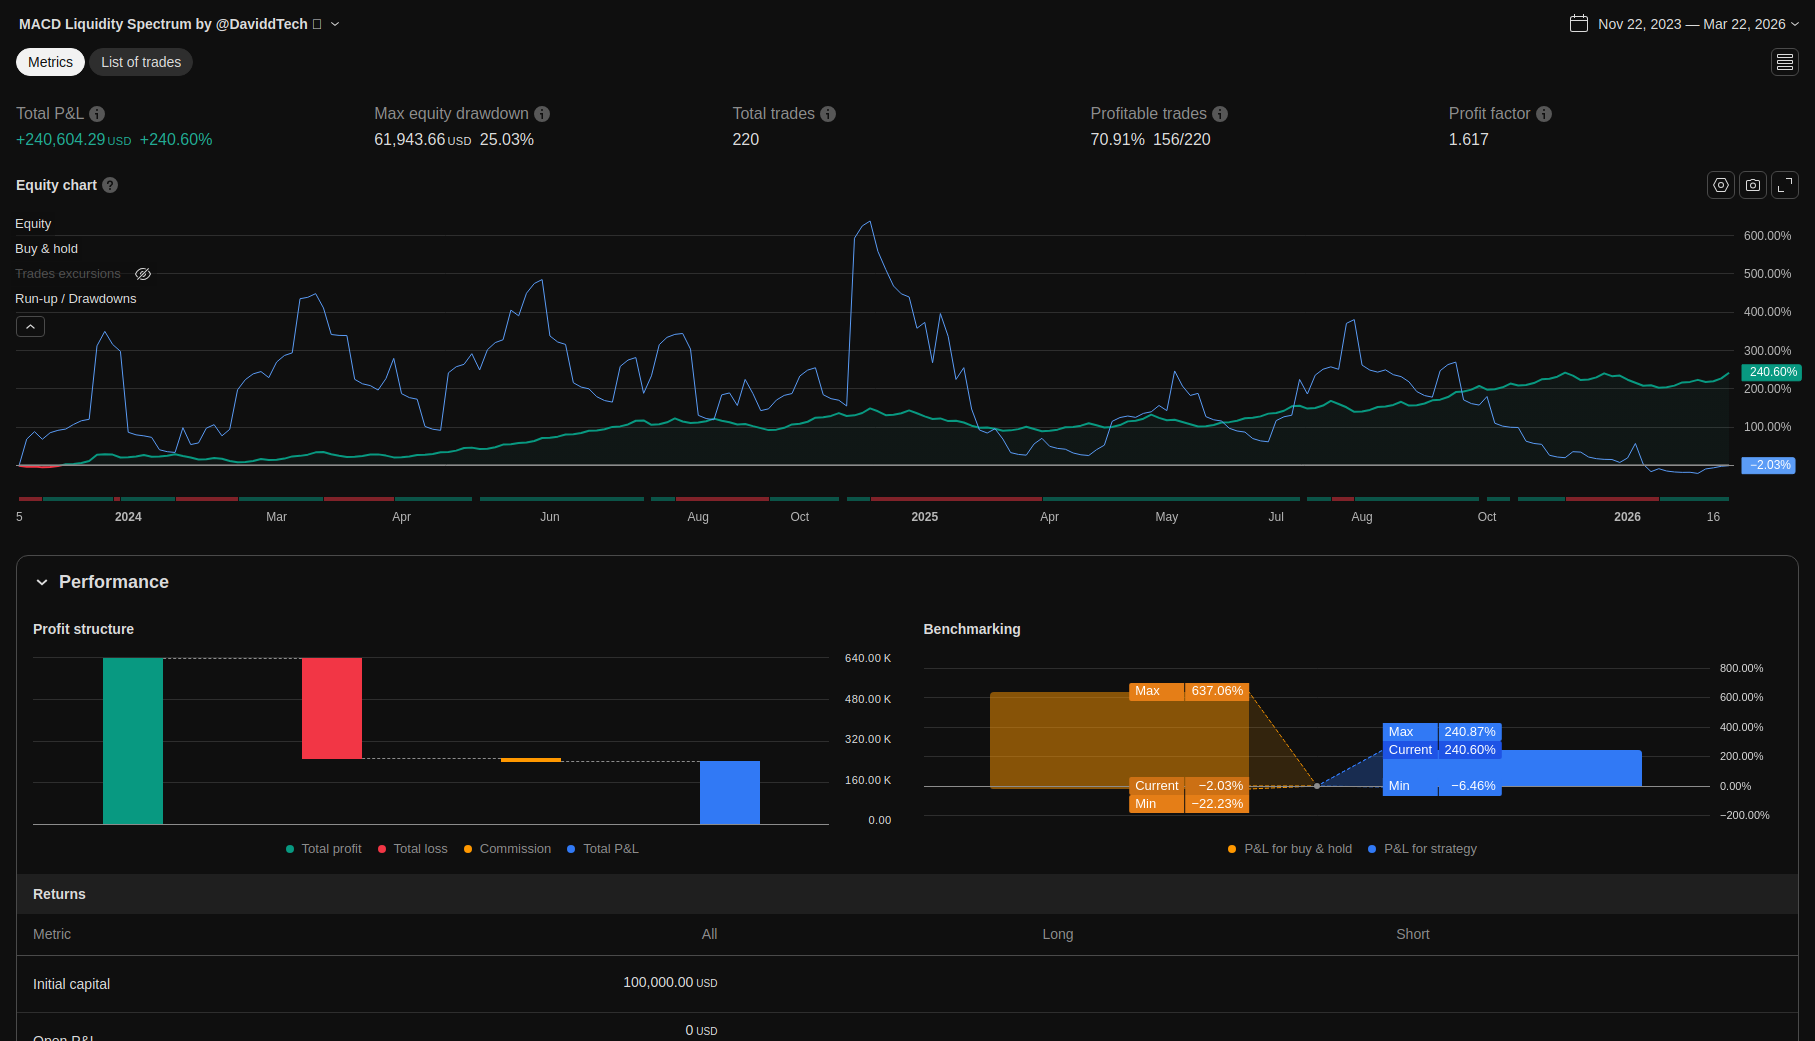Switch to the Metrics tab
Viewport: 1815px width, 1041px height.
click(x=50, y=62)
